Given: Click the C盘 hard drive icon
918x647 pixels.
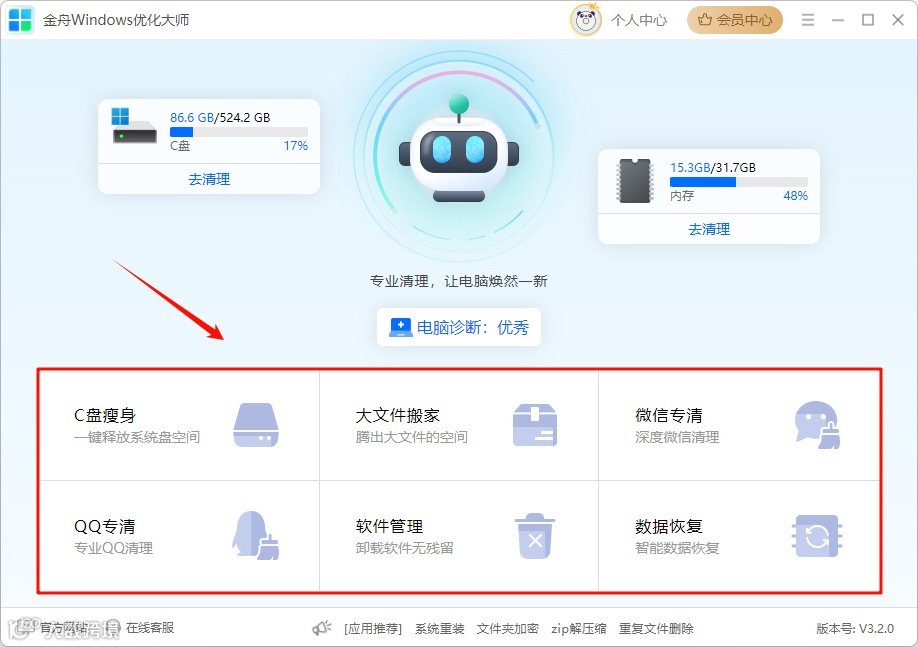Looking at the screenshot, I should [133, 126].
